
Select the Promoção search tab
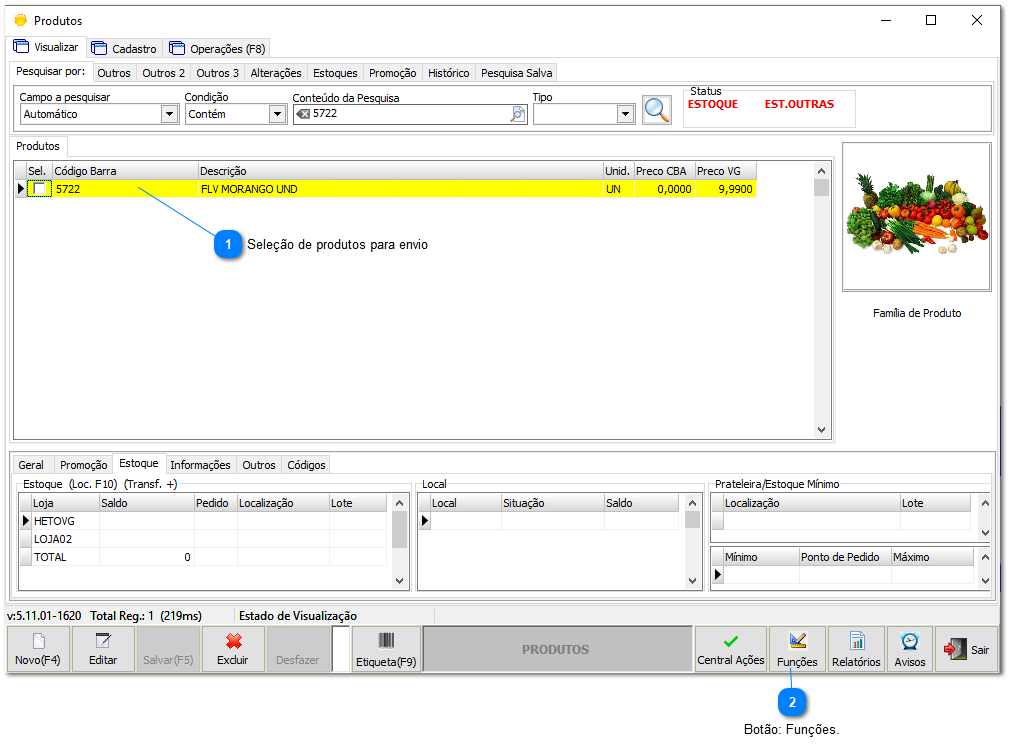point(392,73)
